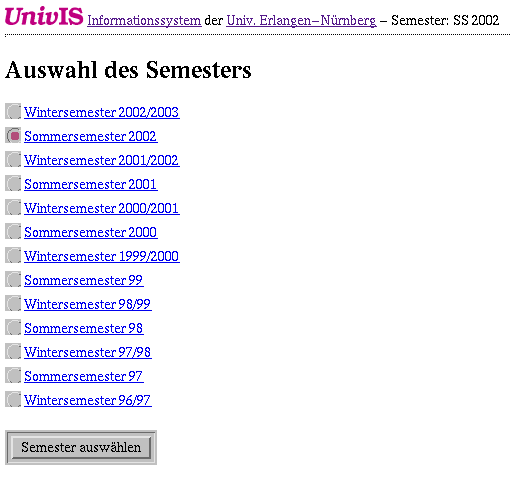This screenshot has height=489, width=510.
Task: Open the Wintersemester 1999/2000 link
Action: [102, 256]
